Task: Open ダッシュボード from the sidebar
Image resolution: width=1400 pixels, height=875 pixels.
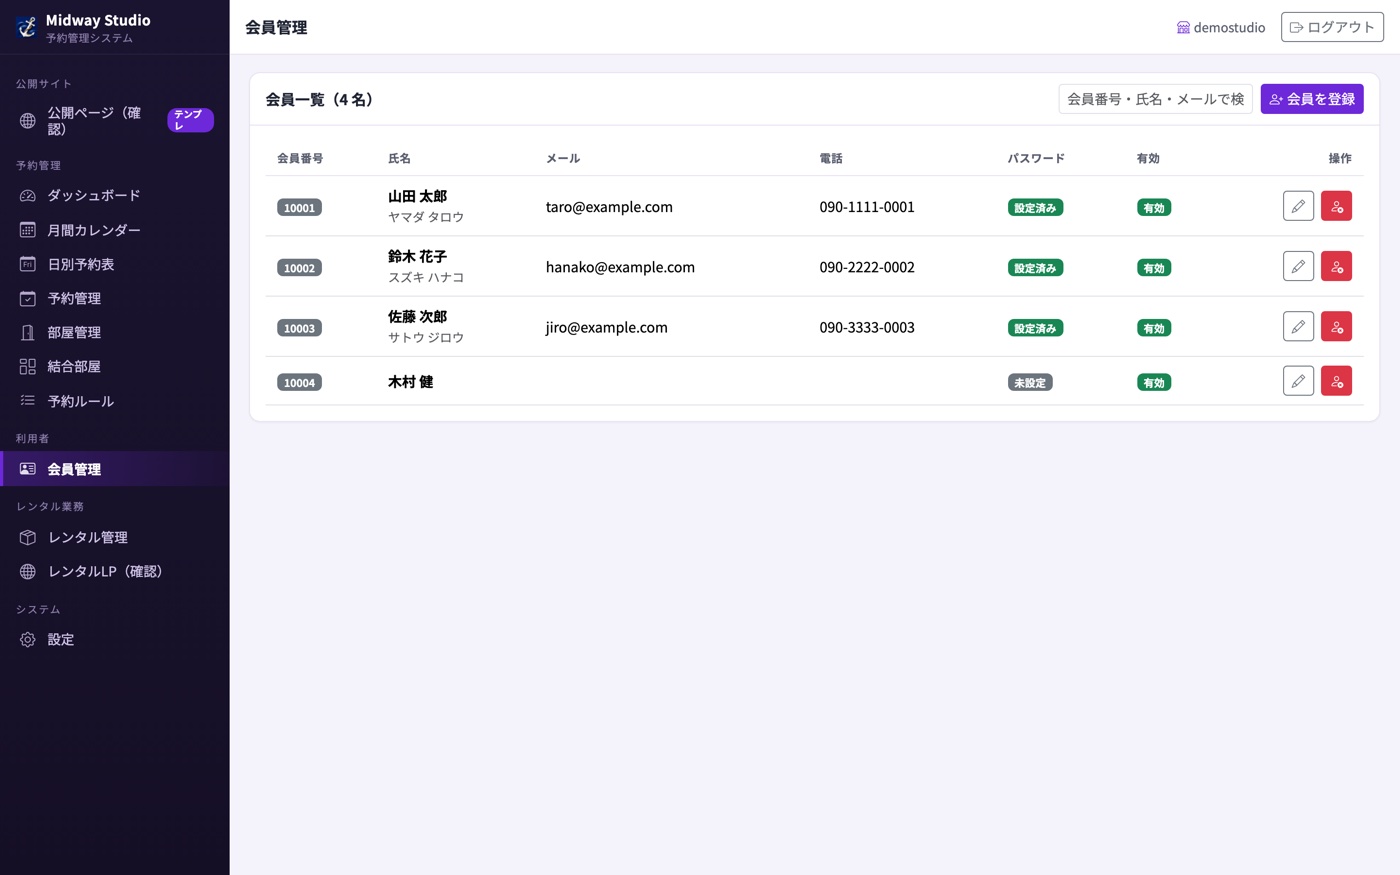Action: click(x=115, y=196)
